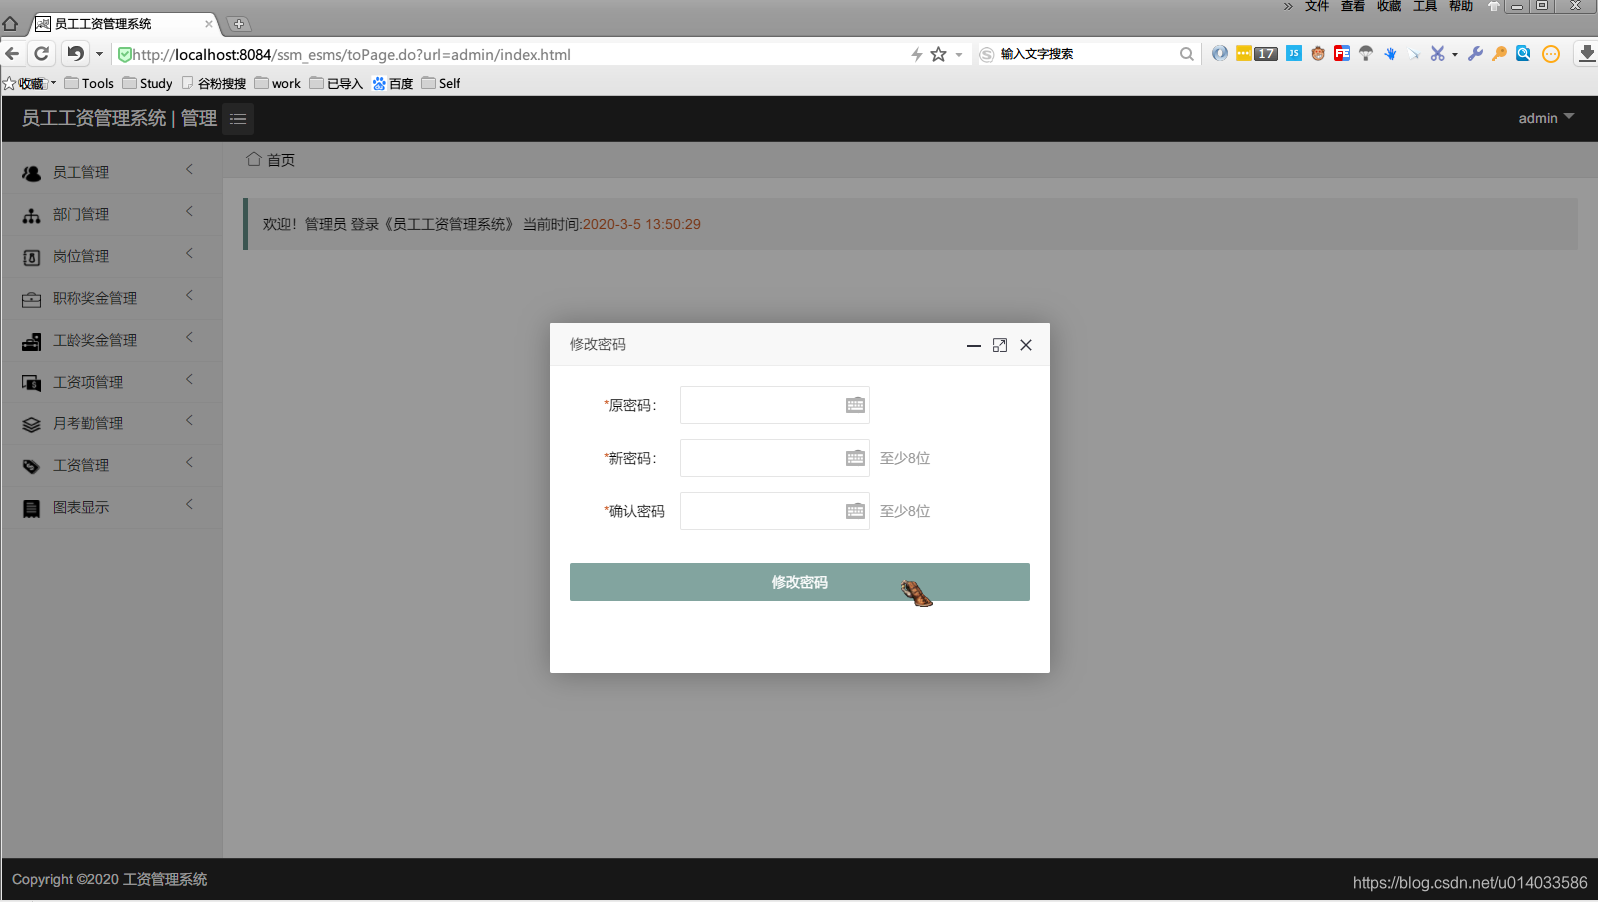Open dropdown next to bookmark star
Screen dimensions: 1598x902
[x=958, y=55]
